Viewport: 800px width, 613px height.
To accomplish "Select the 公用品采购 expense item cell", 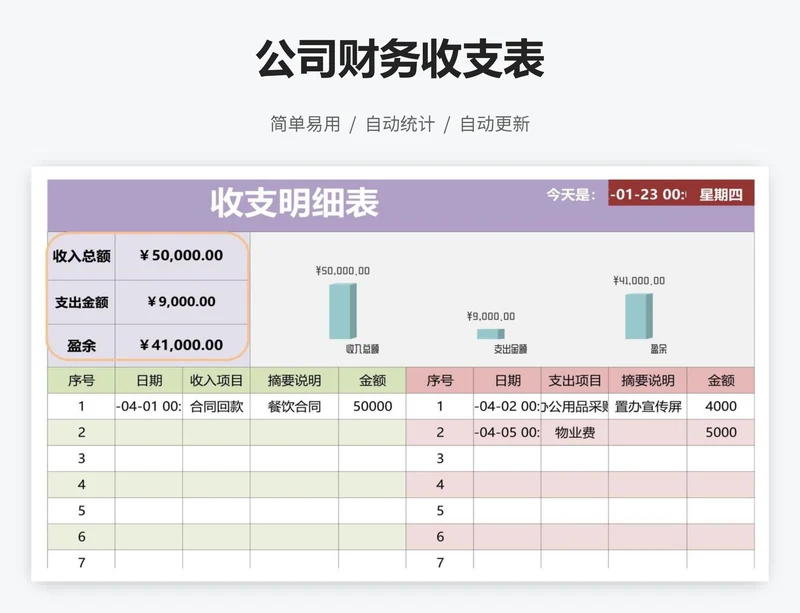I will click(575, 406).
